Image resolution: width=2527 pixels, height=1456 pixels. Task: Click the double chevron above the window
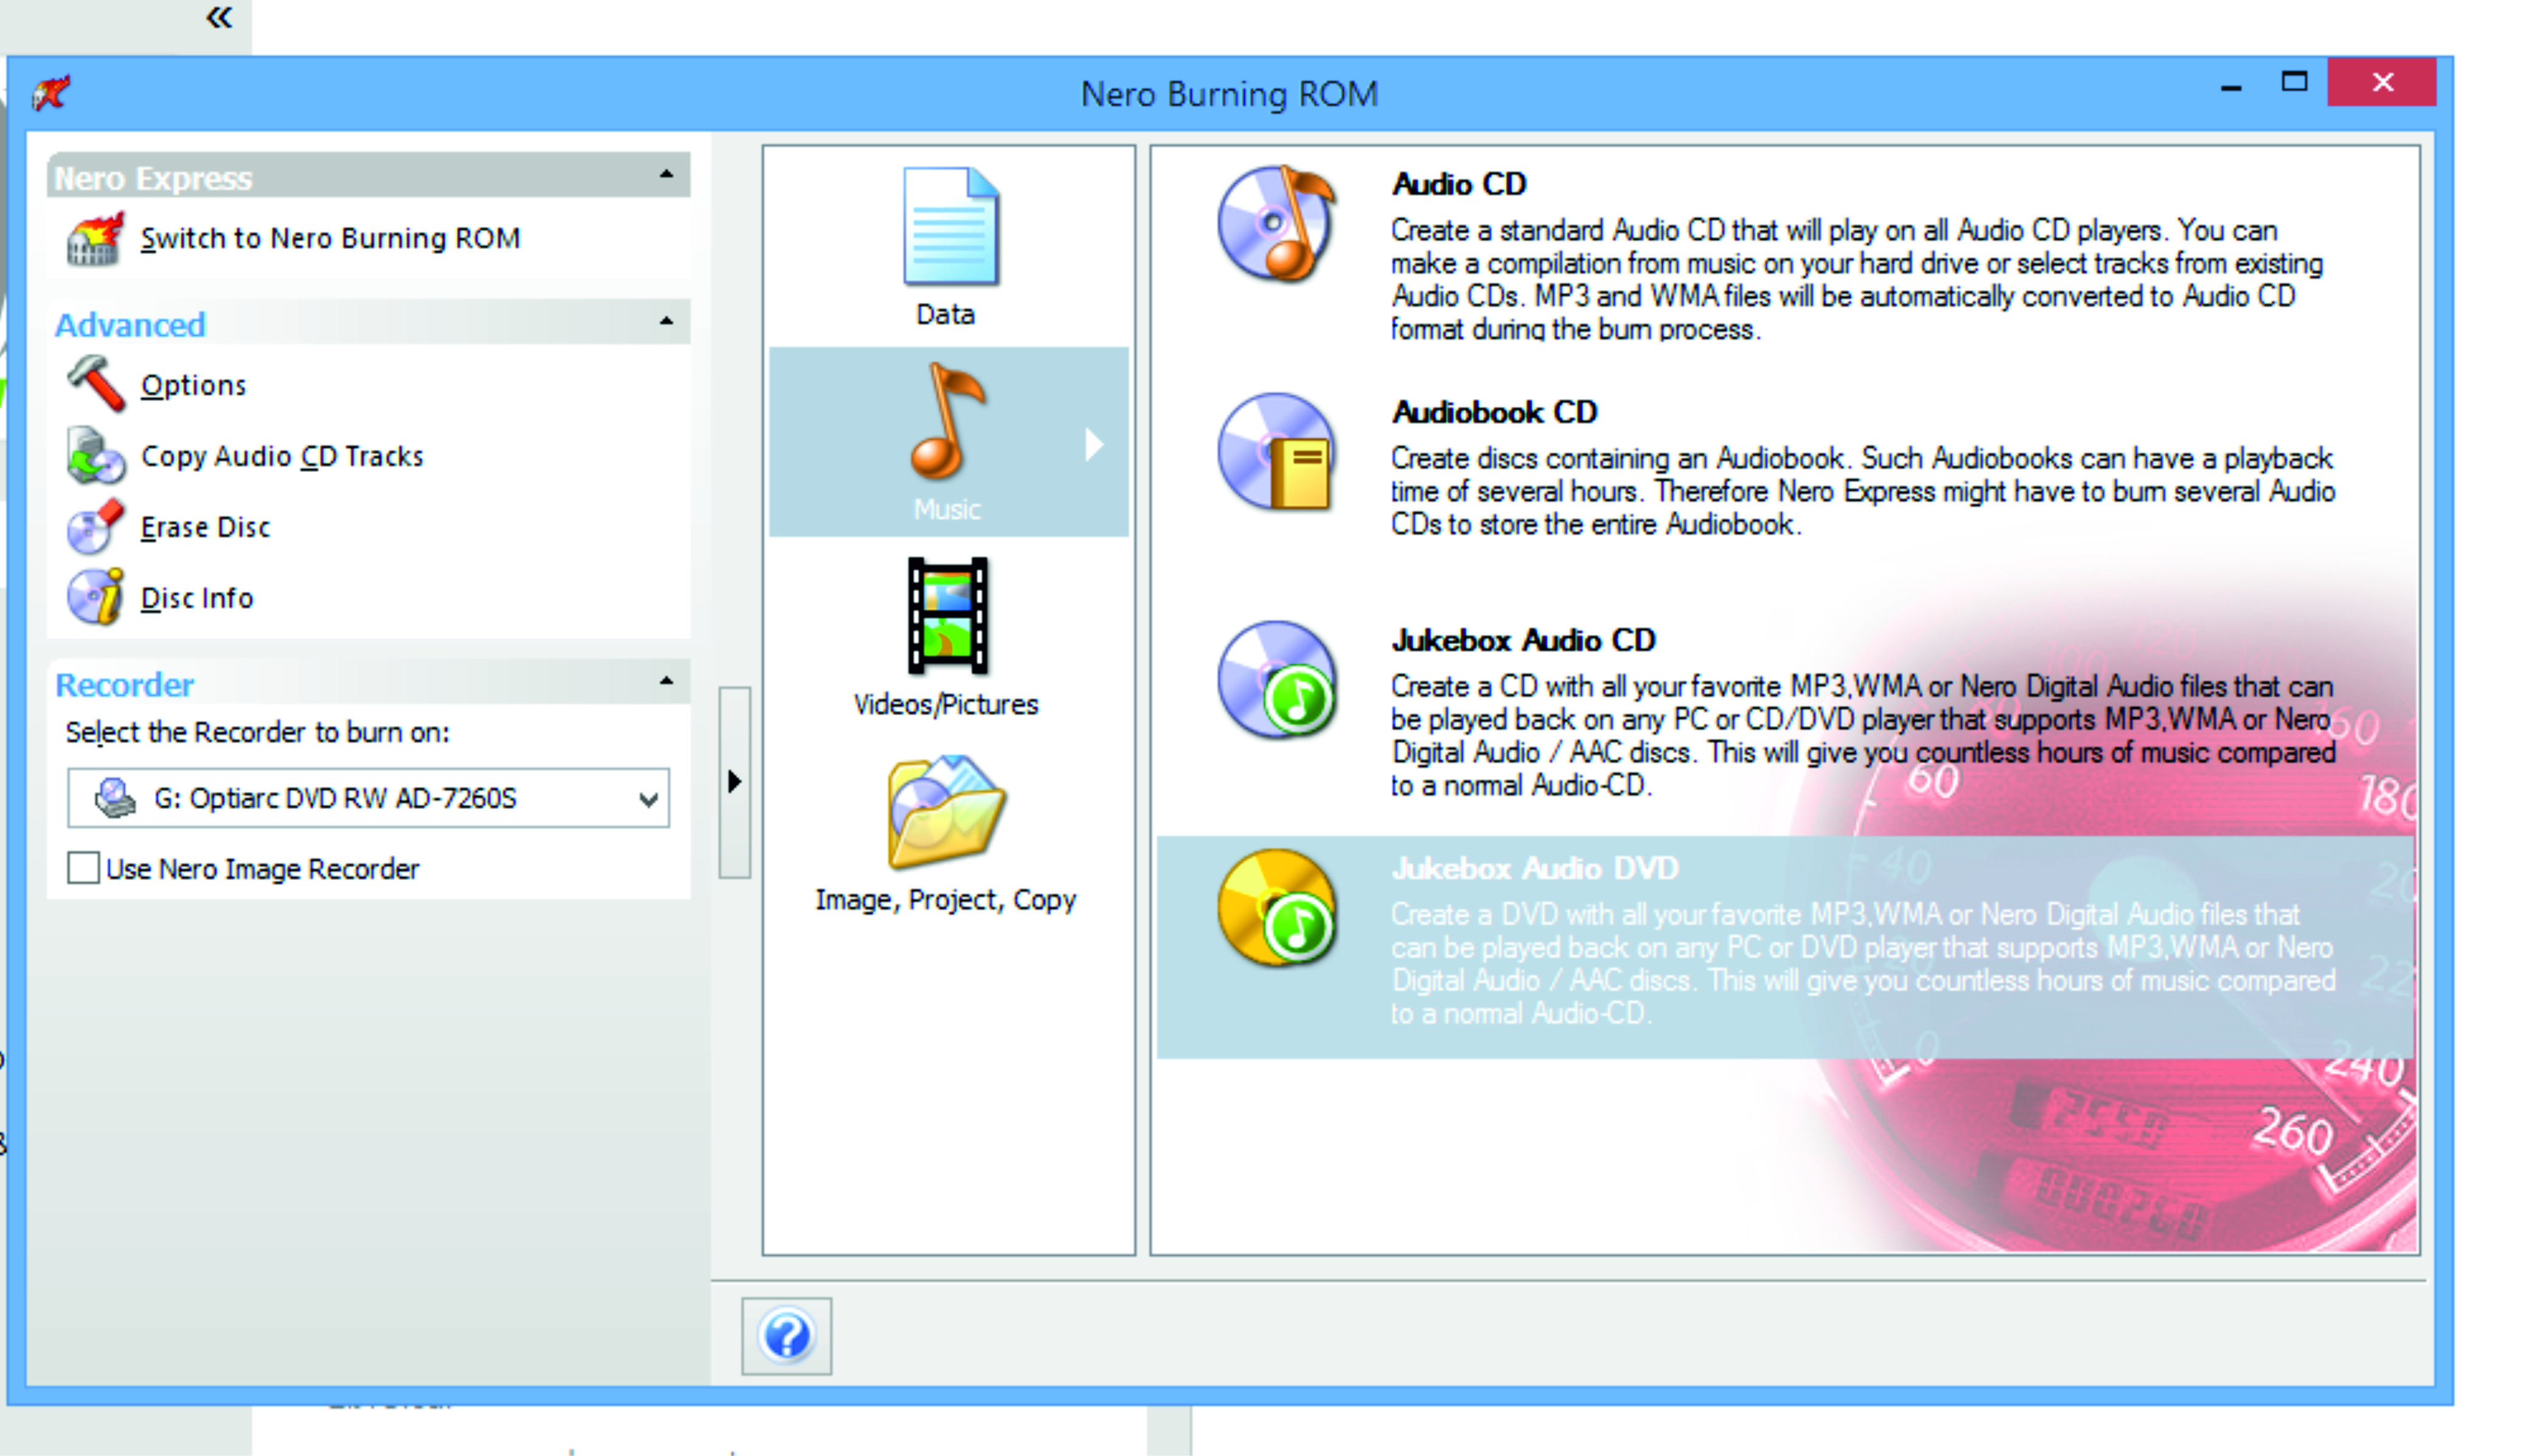tap(219, 17)
